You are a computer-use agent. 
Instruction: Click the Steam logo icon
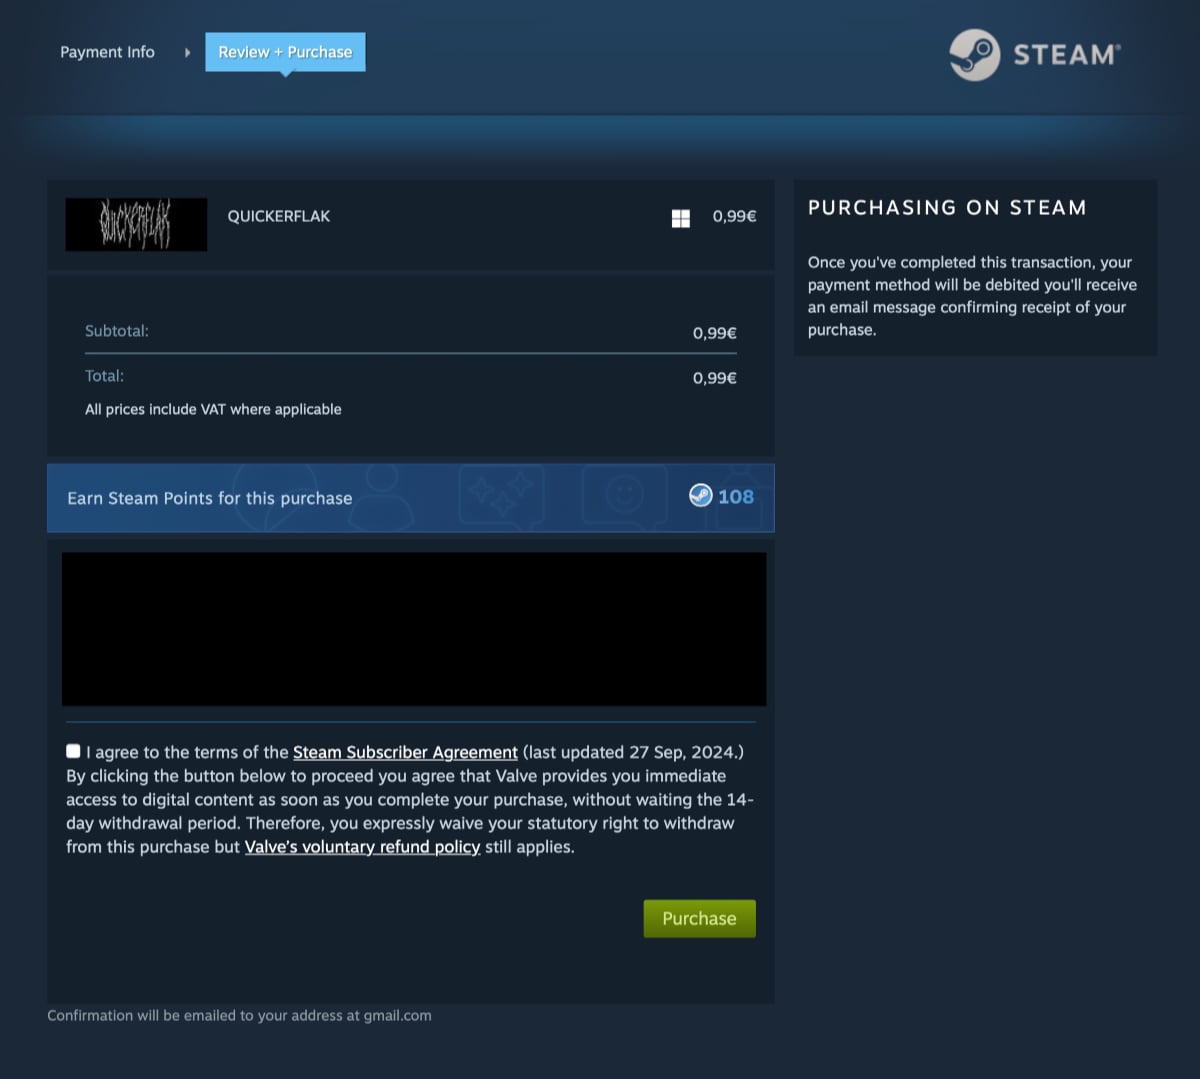(x=974, y=54)
